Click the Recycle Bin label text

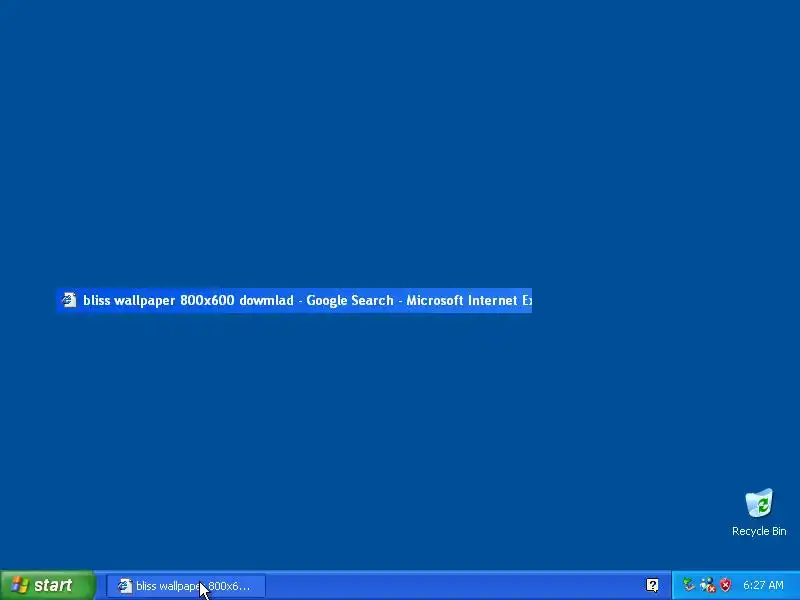coord(759,531)
